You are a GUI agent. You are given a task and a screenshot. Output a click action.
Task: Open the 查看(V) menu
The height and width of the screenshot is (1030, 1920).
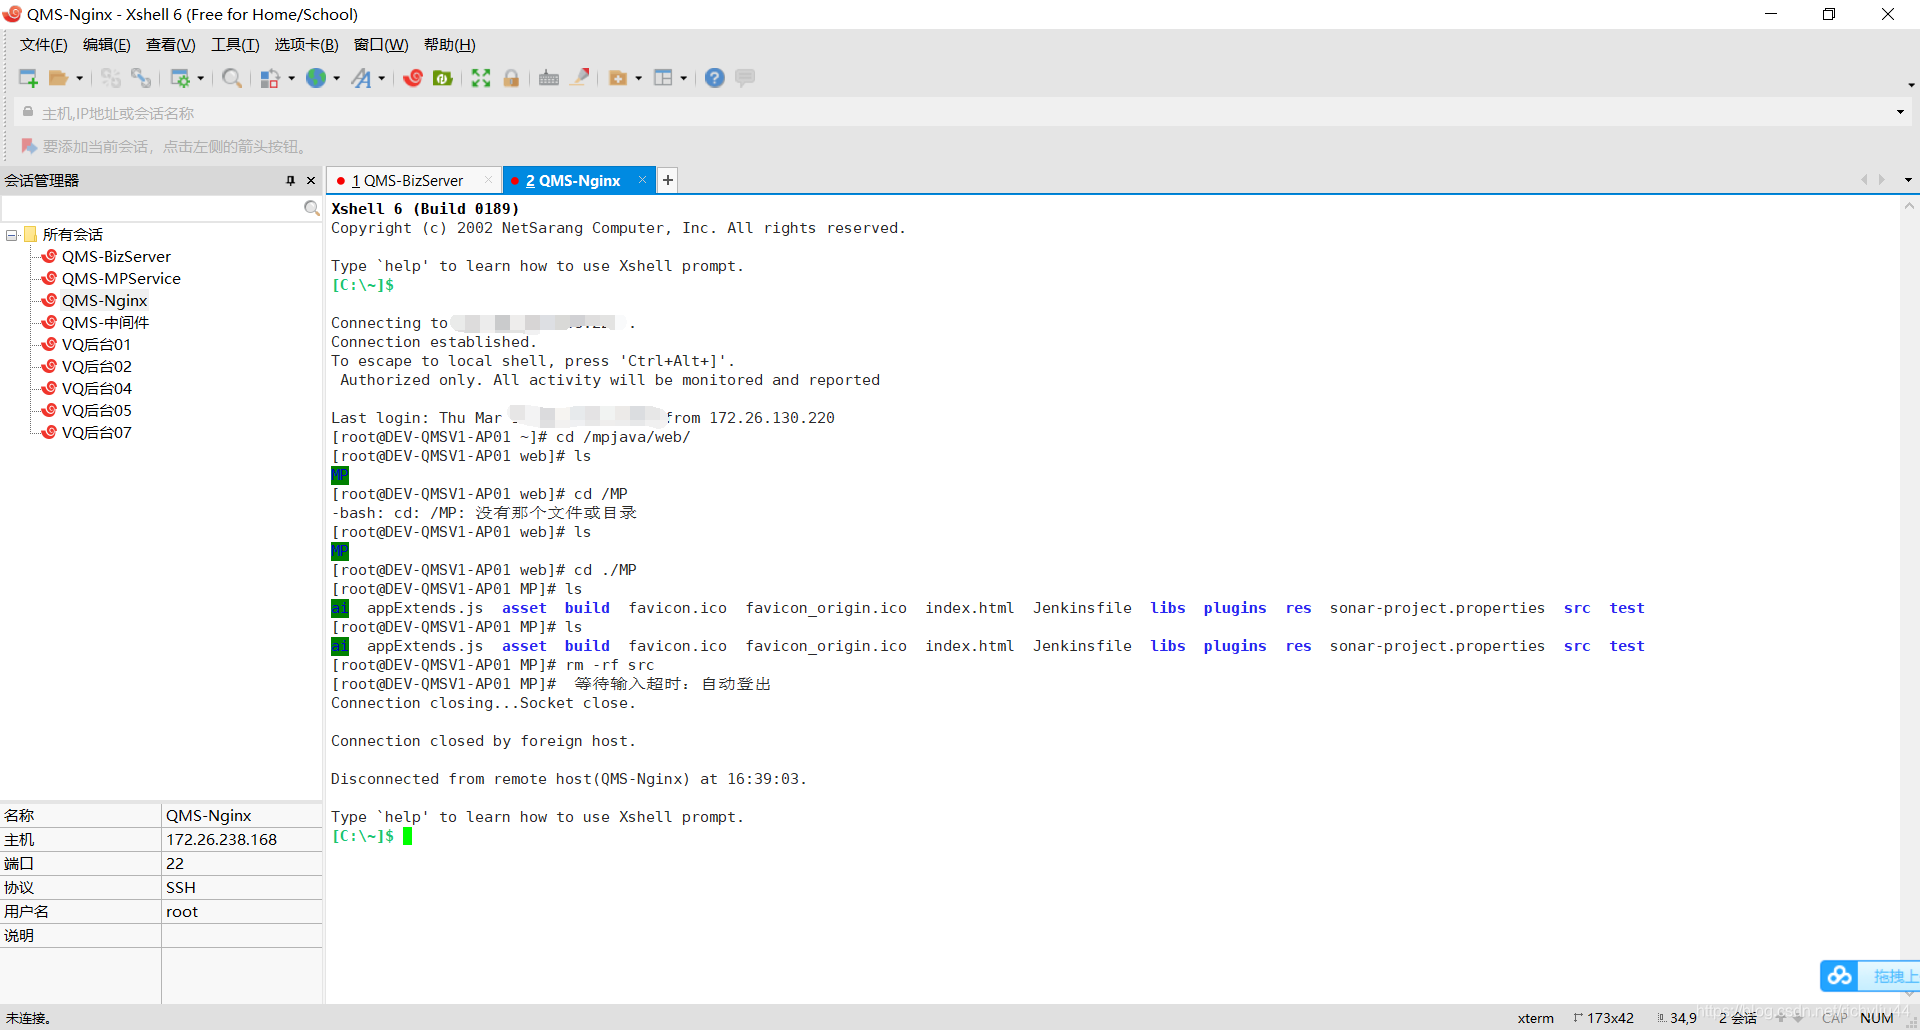(171, 45)
